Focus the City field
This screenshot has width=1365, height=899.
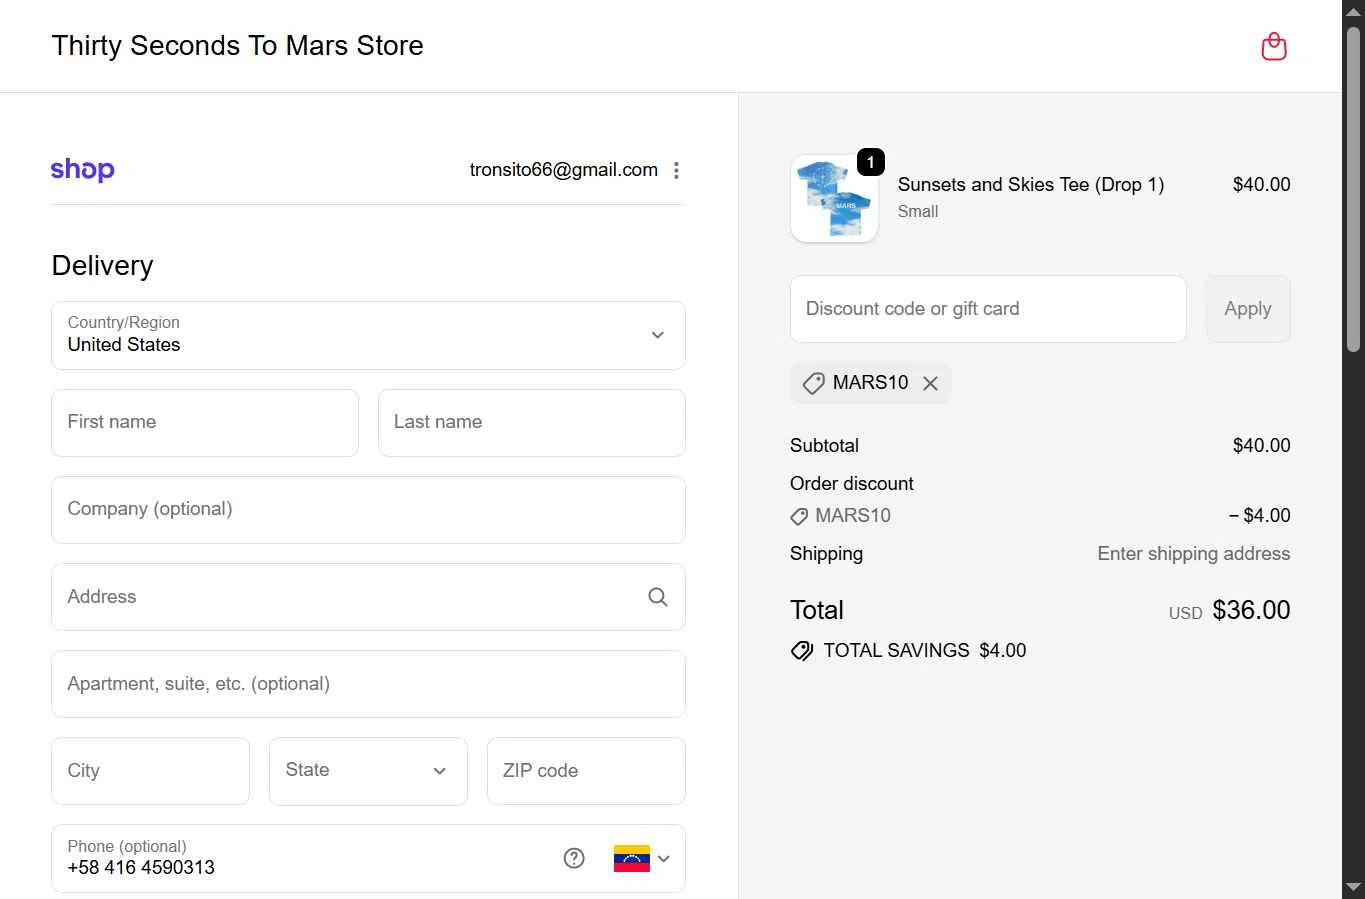pyautogui.click(x=151, y=771)
